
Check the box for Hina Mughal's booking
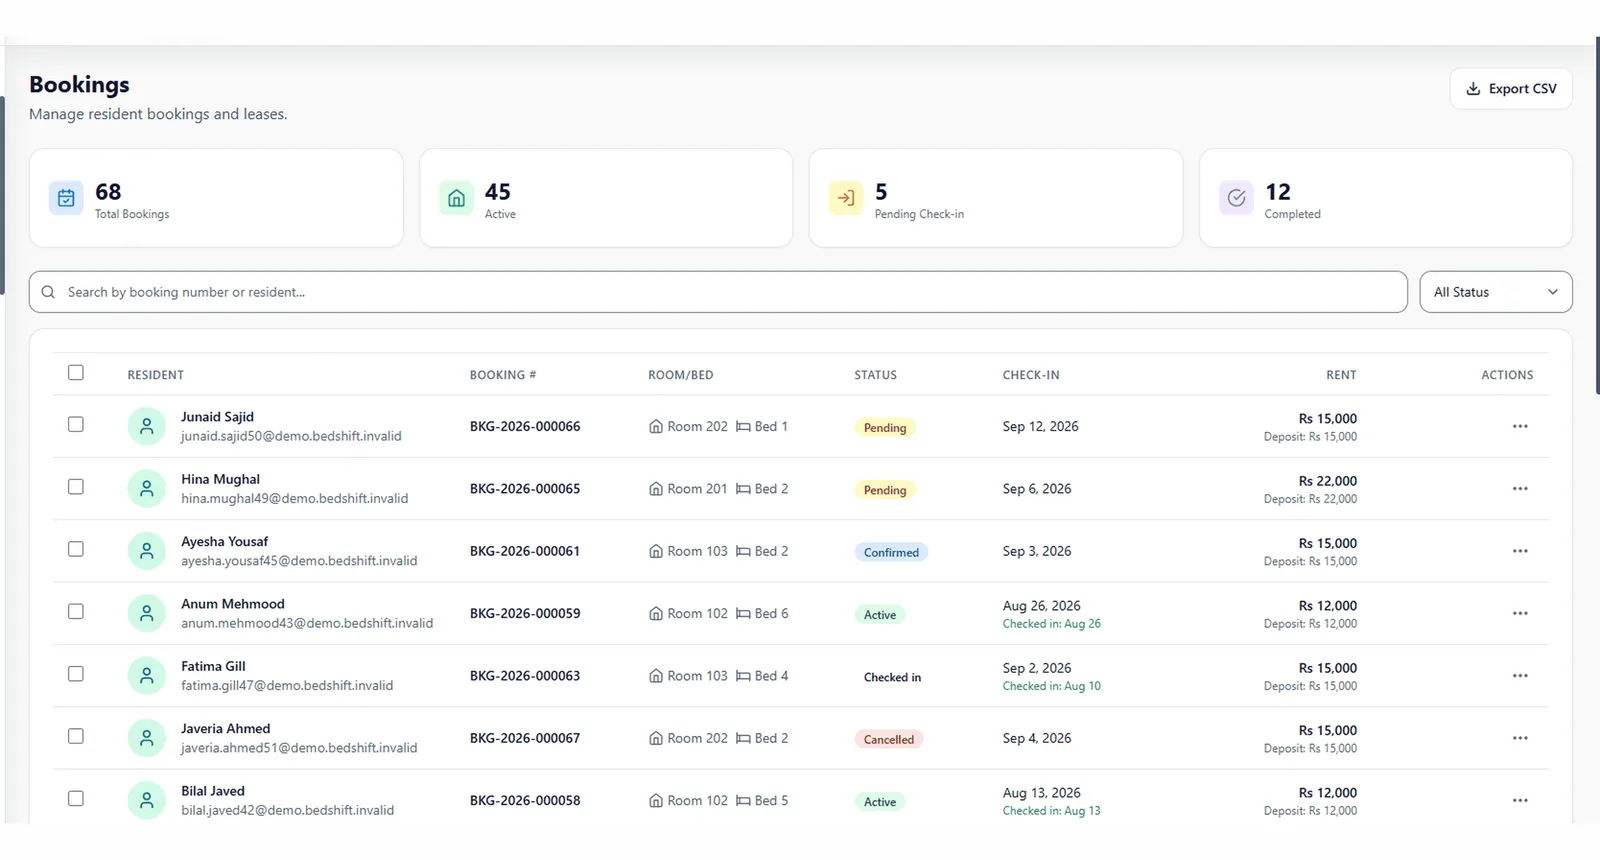tap(76, 487)
